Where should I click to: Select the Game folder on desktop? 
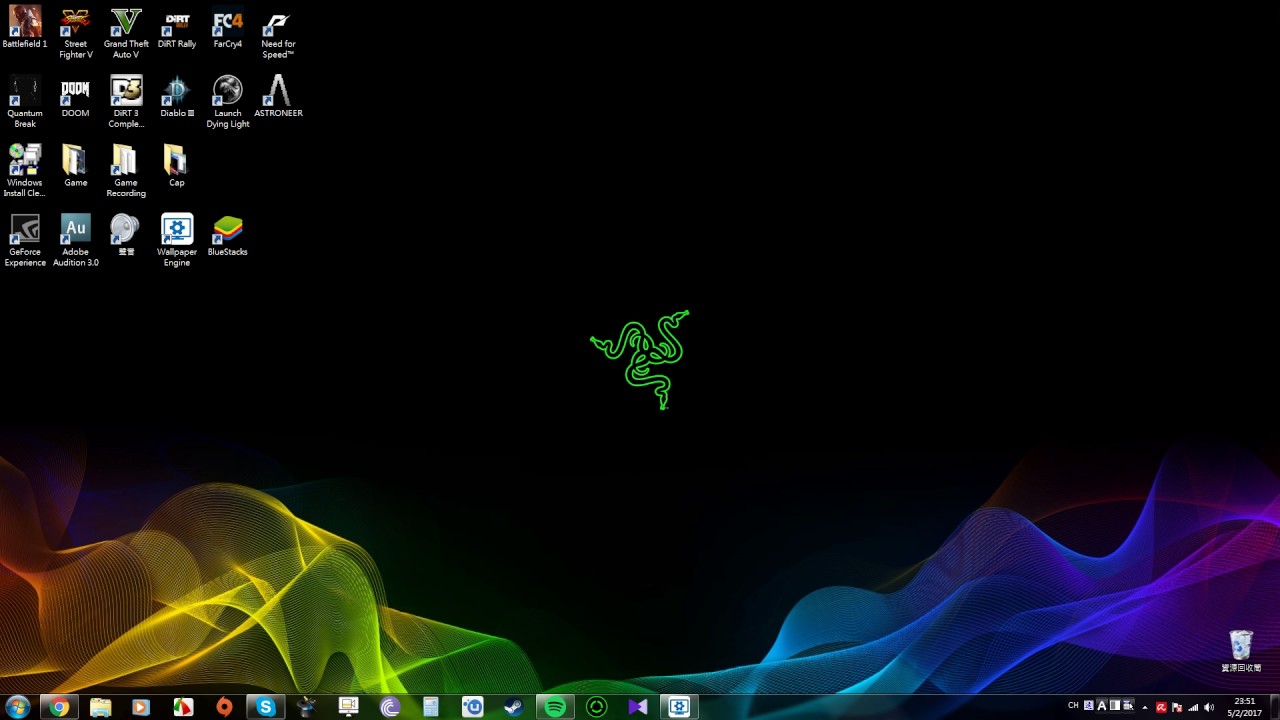(x=75, y=166)
